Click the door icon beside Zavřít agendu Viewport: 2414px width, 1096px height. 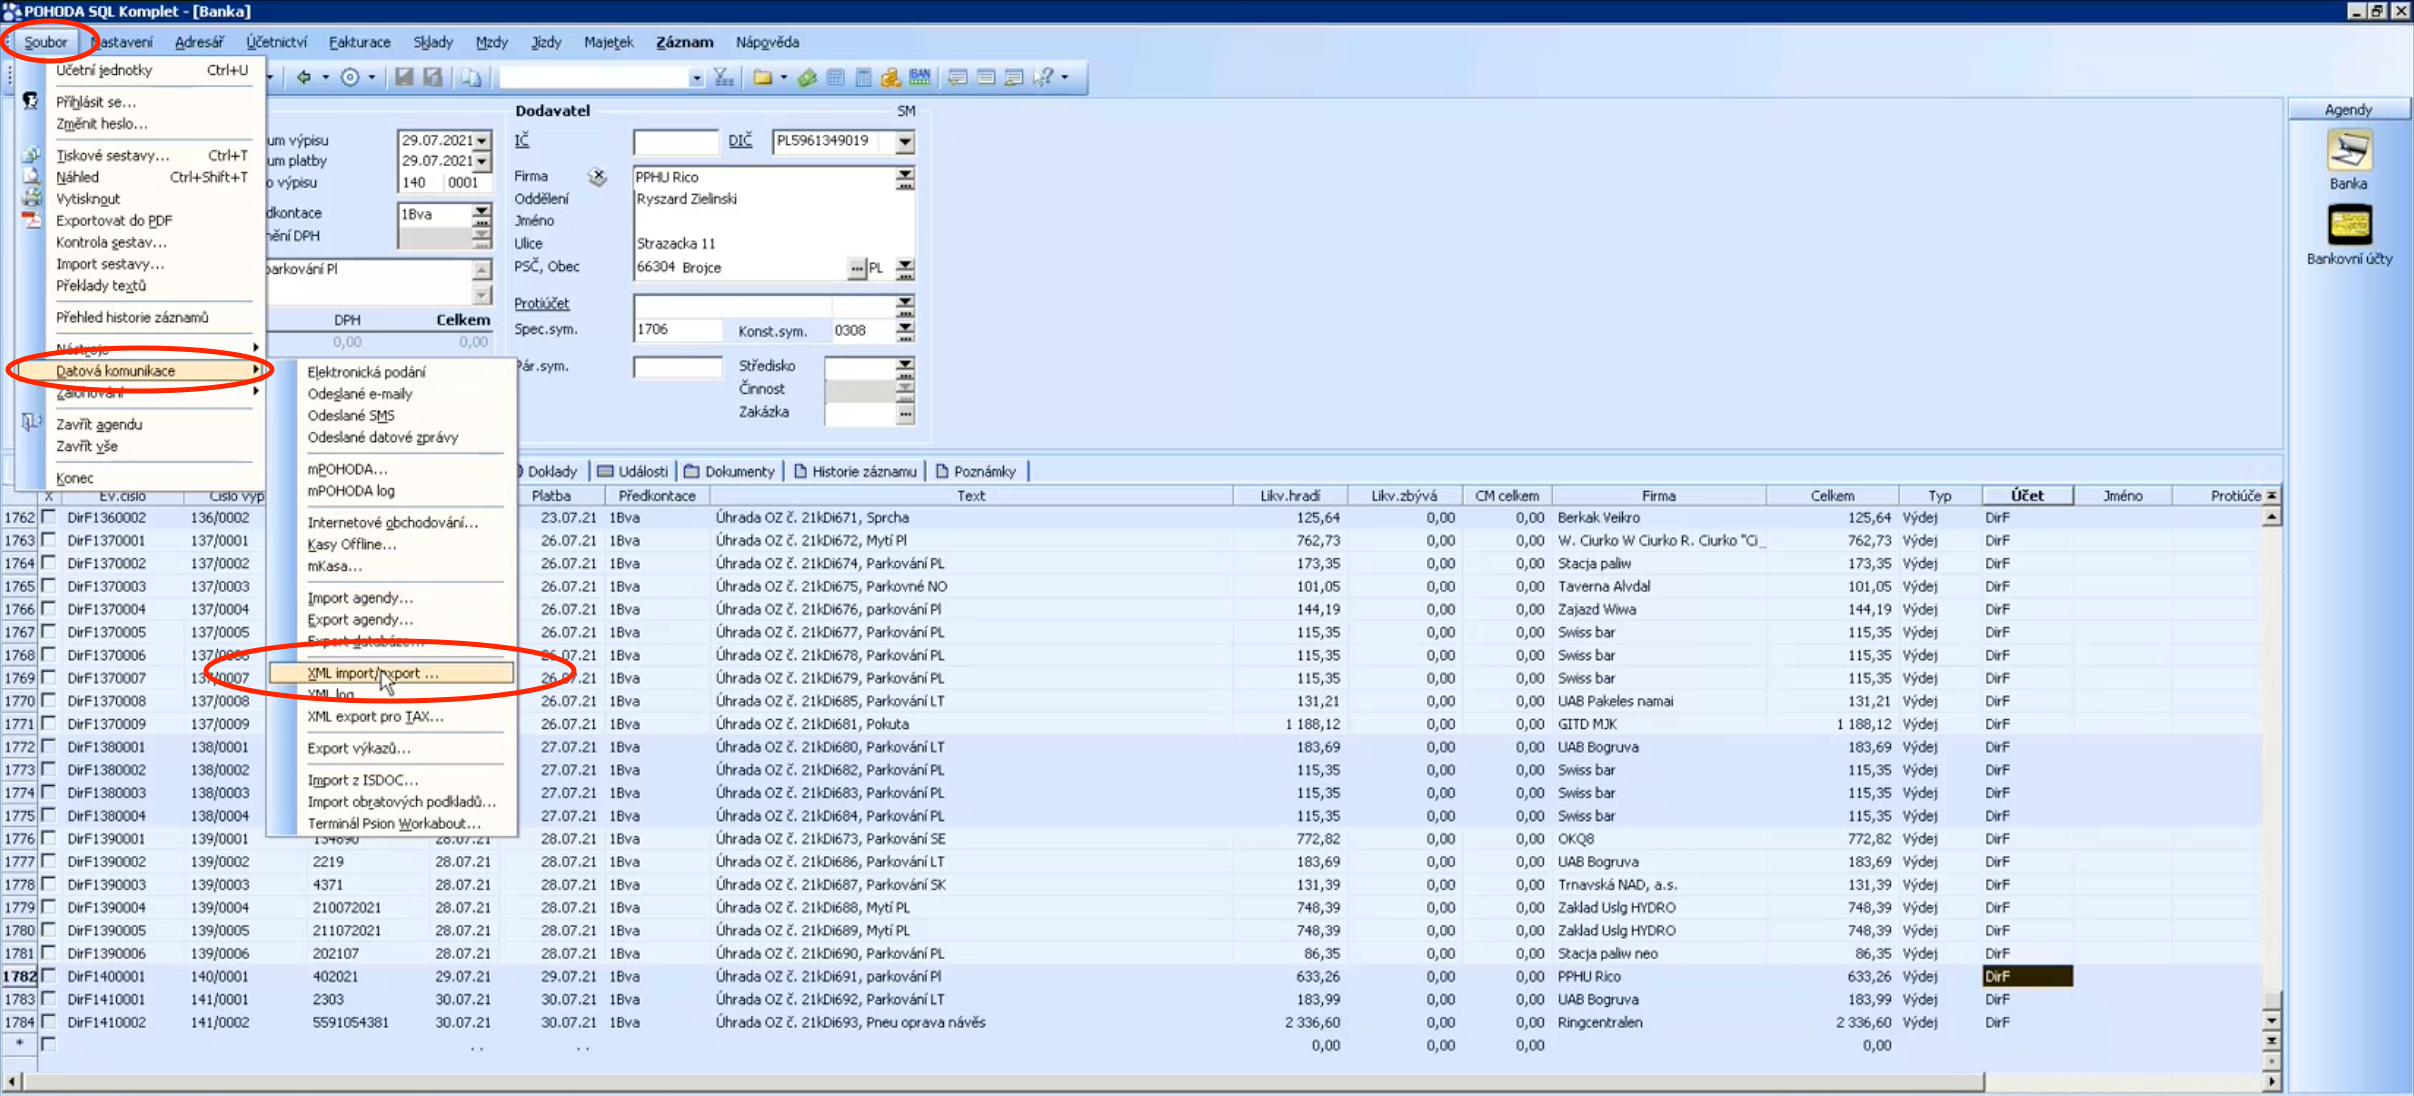tap(31, 423)
